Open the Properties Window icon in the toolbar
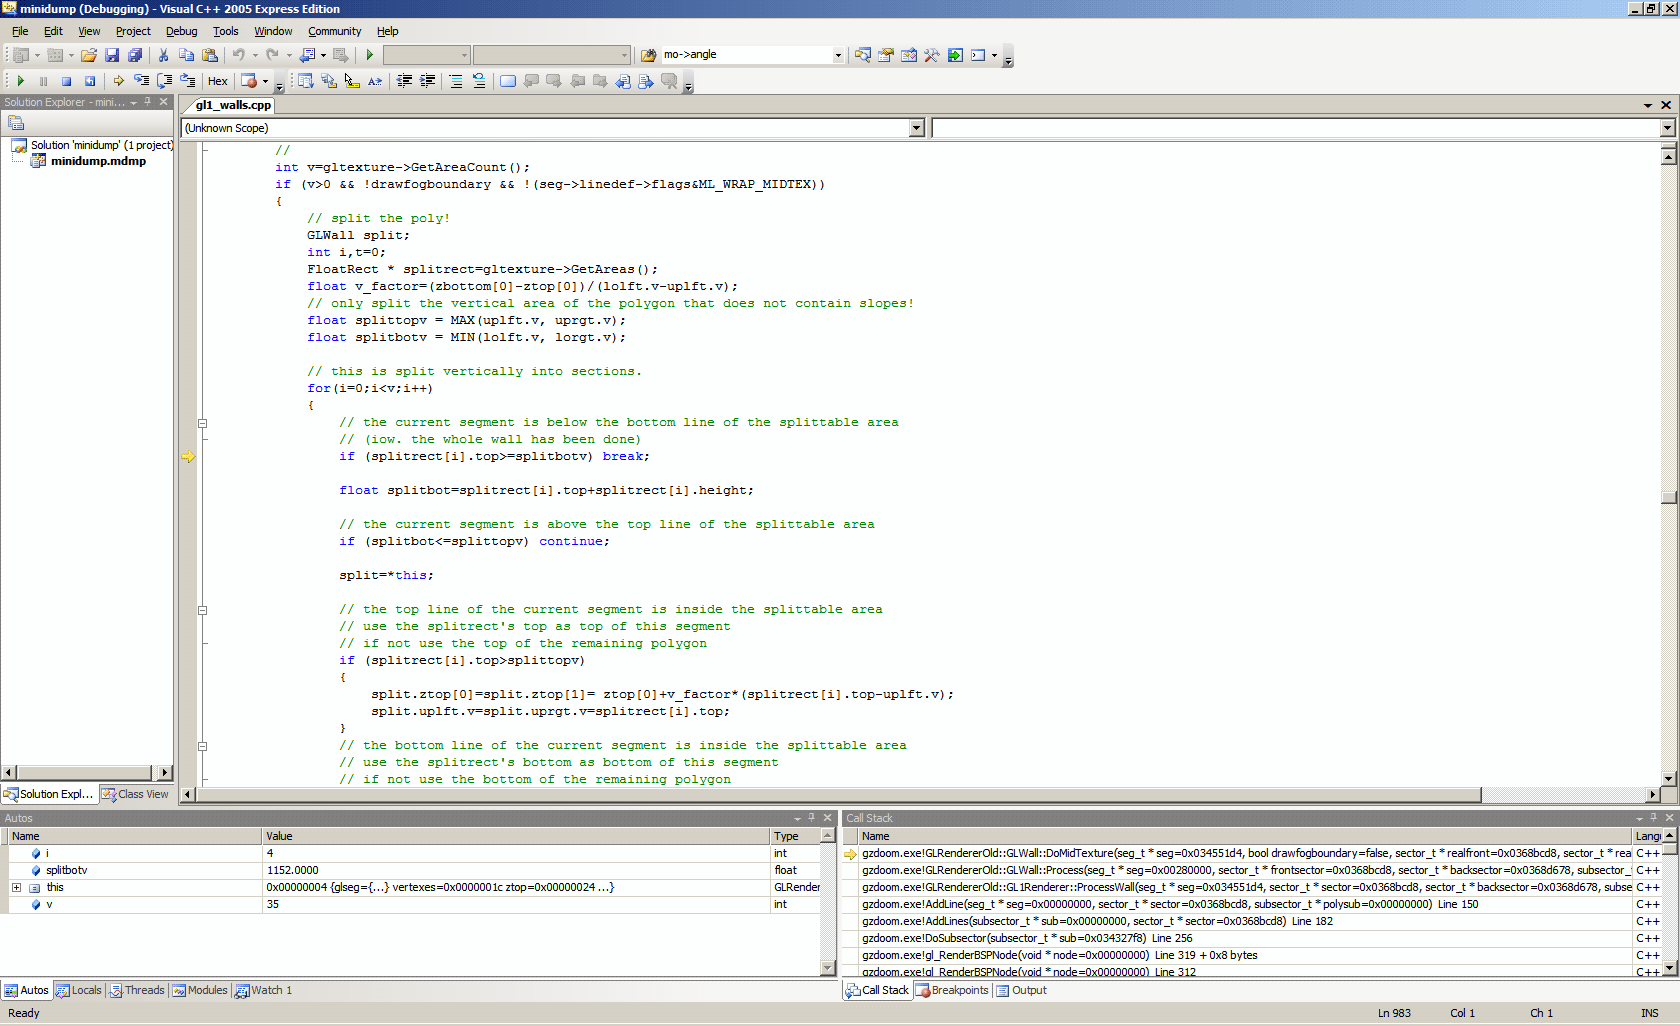Screen dimensions: 1680x1026 886,55
